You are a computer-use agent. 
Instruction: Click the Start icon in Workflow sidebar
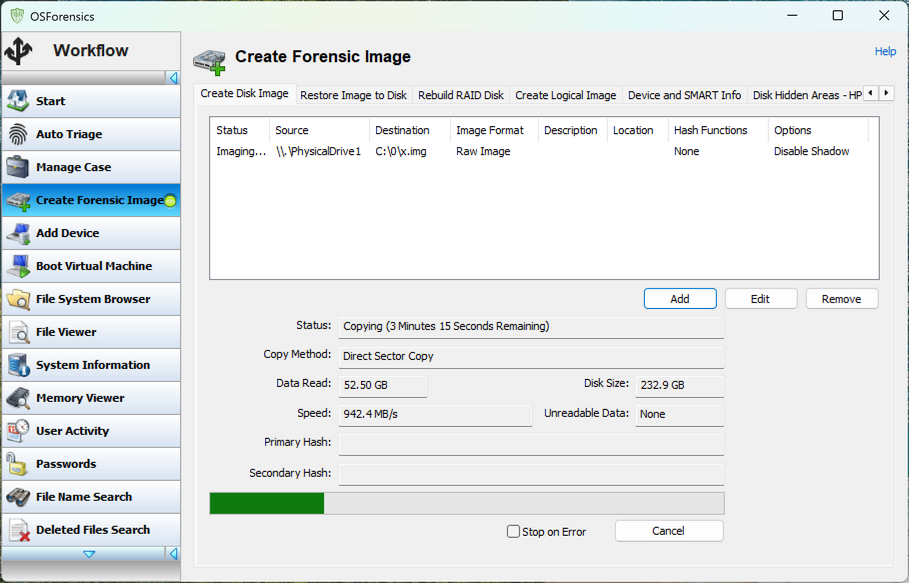pos(19,101)
